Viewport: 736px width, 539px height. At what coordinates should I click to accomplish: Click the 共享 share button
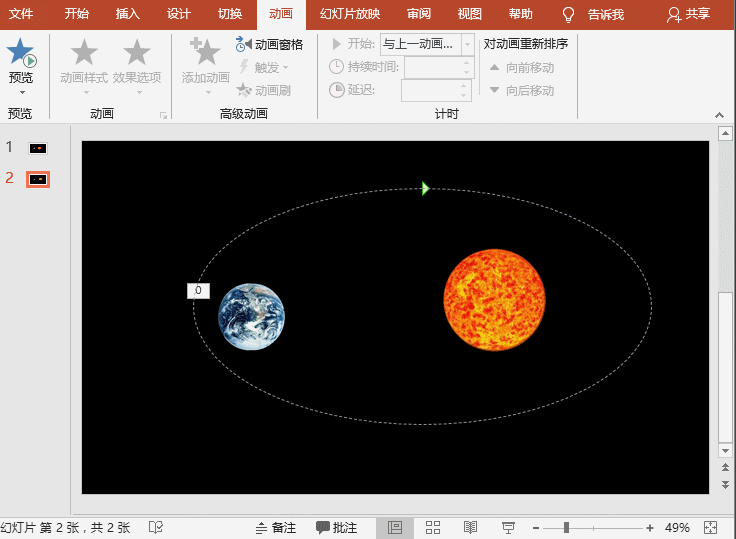point(688,14)
